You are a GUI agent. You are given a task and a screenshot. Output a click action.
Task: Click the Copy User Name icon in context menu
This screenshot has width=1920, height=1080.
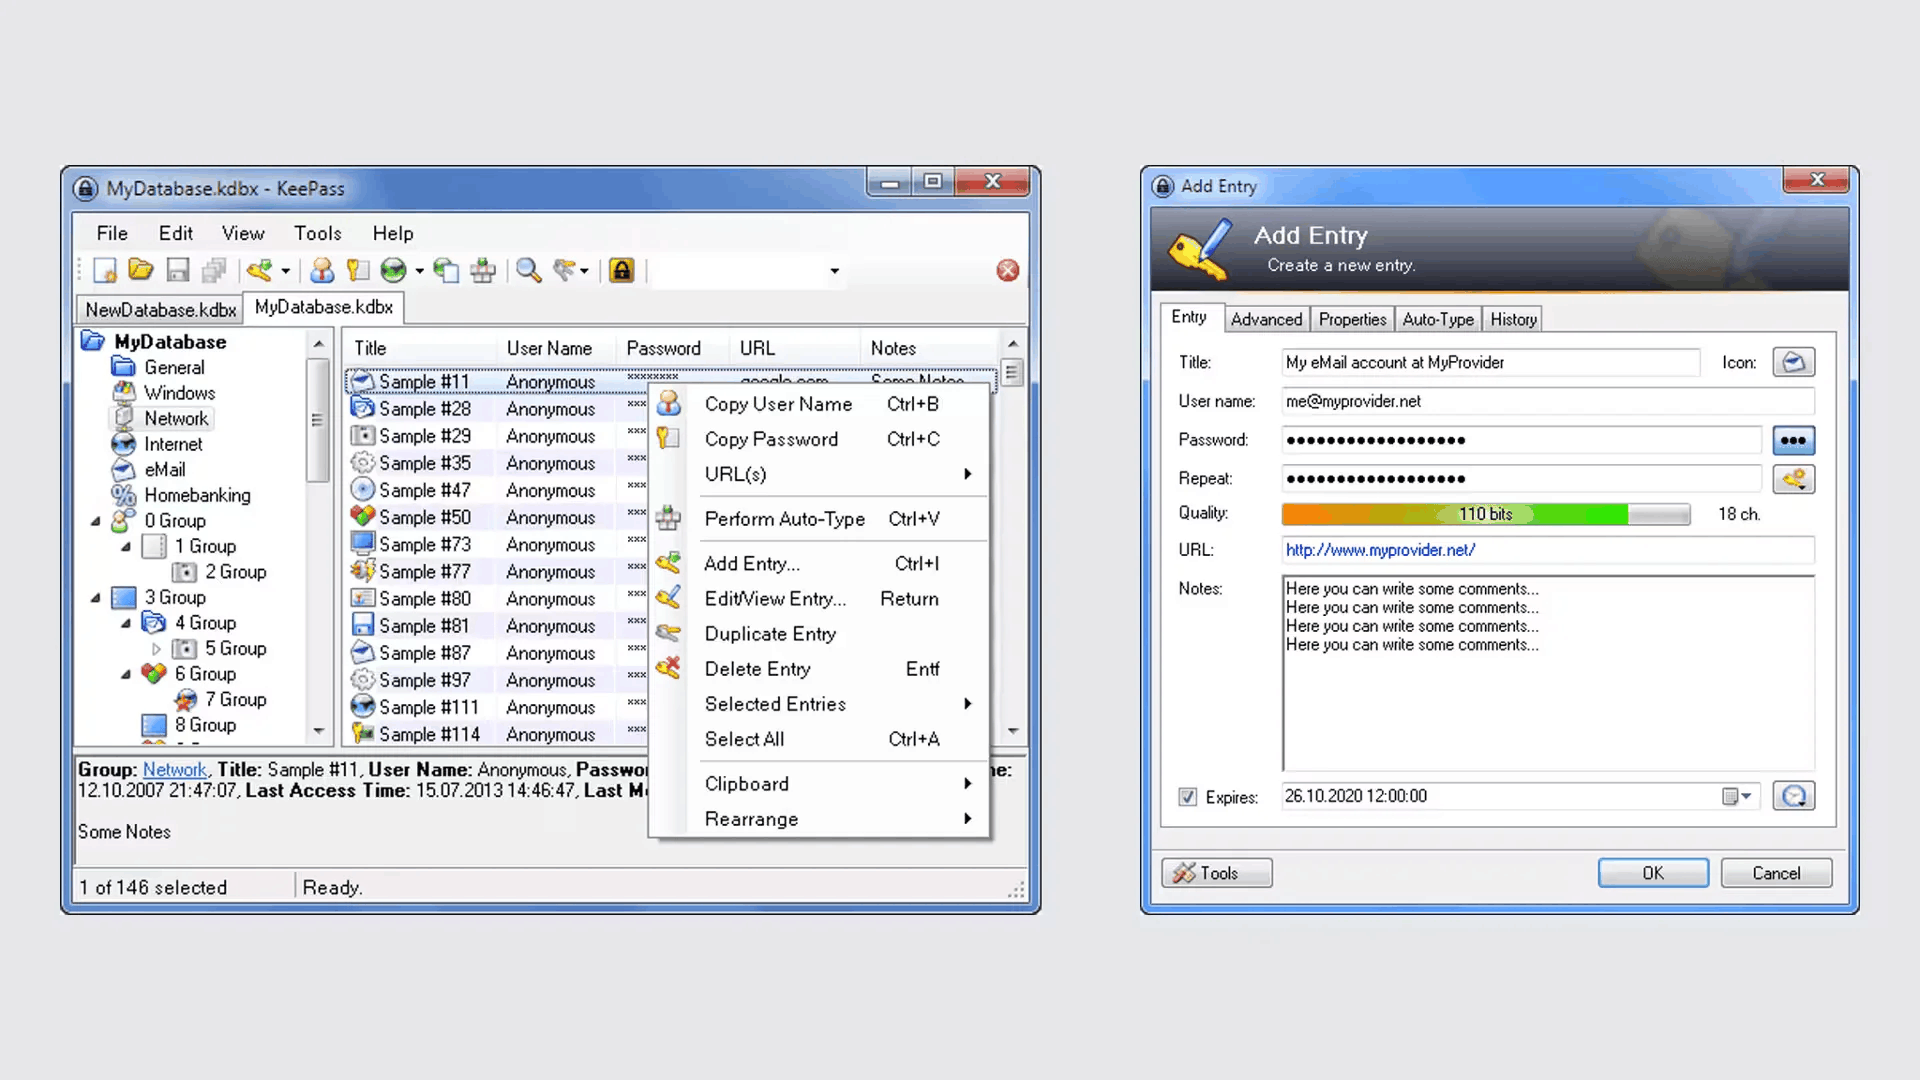[x=669, y=403]
